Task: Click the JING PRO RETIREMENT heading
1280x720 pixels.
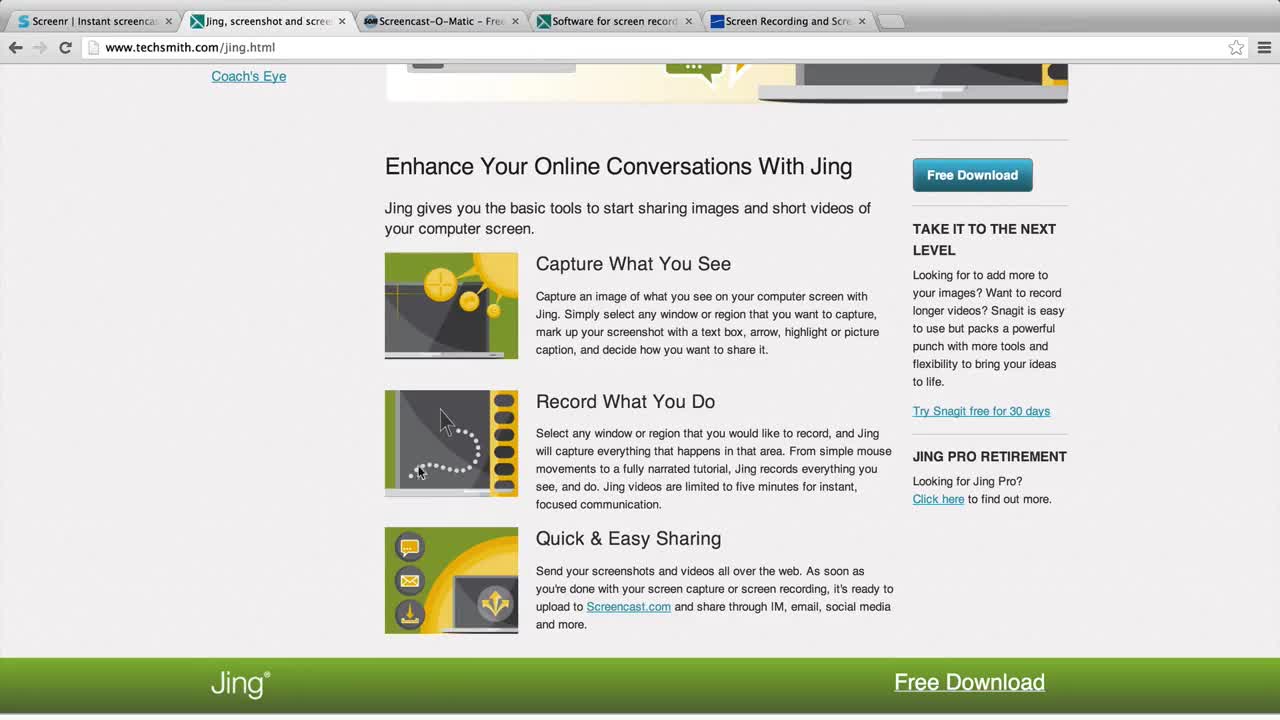Action: (x=989, y=457)
